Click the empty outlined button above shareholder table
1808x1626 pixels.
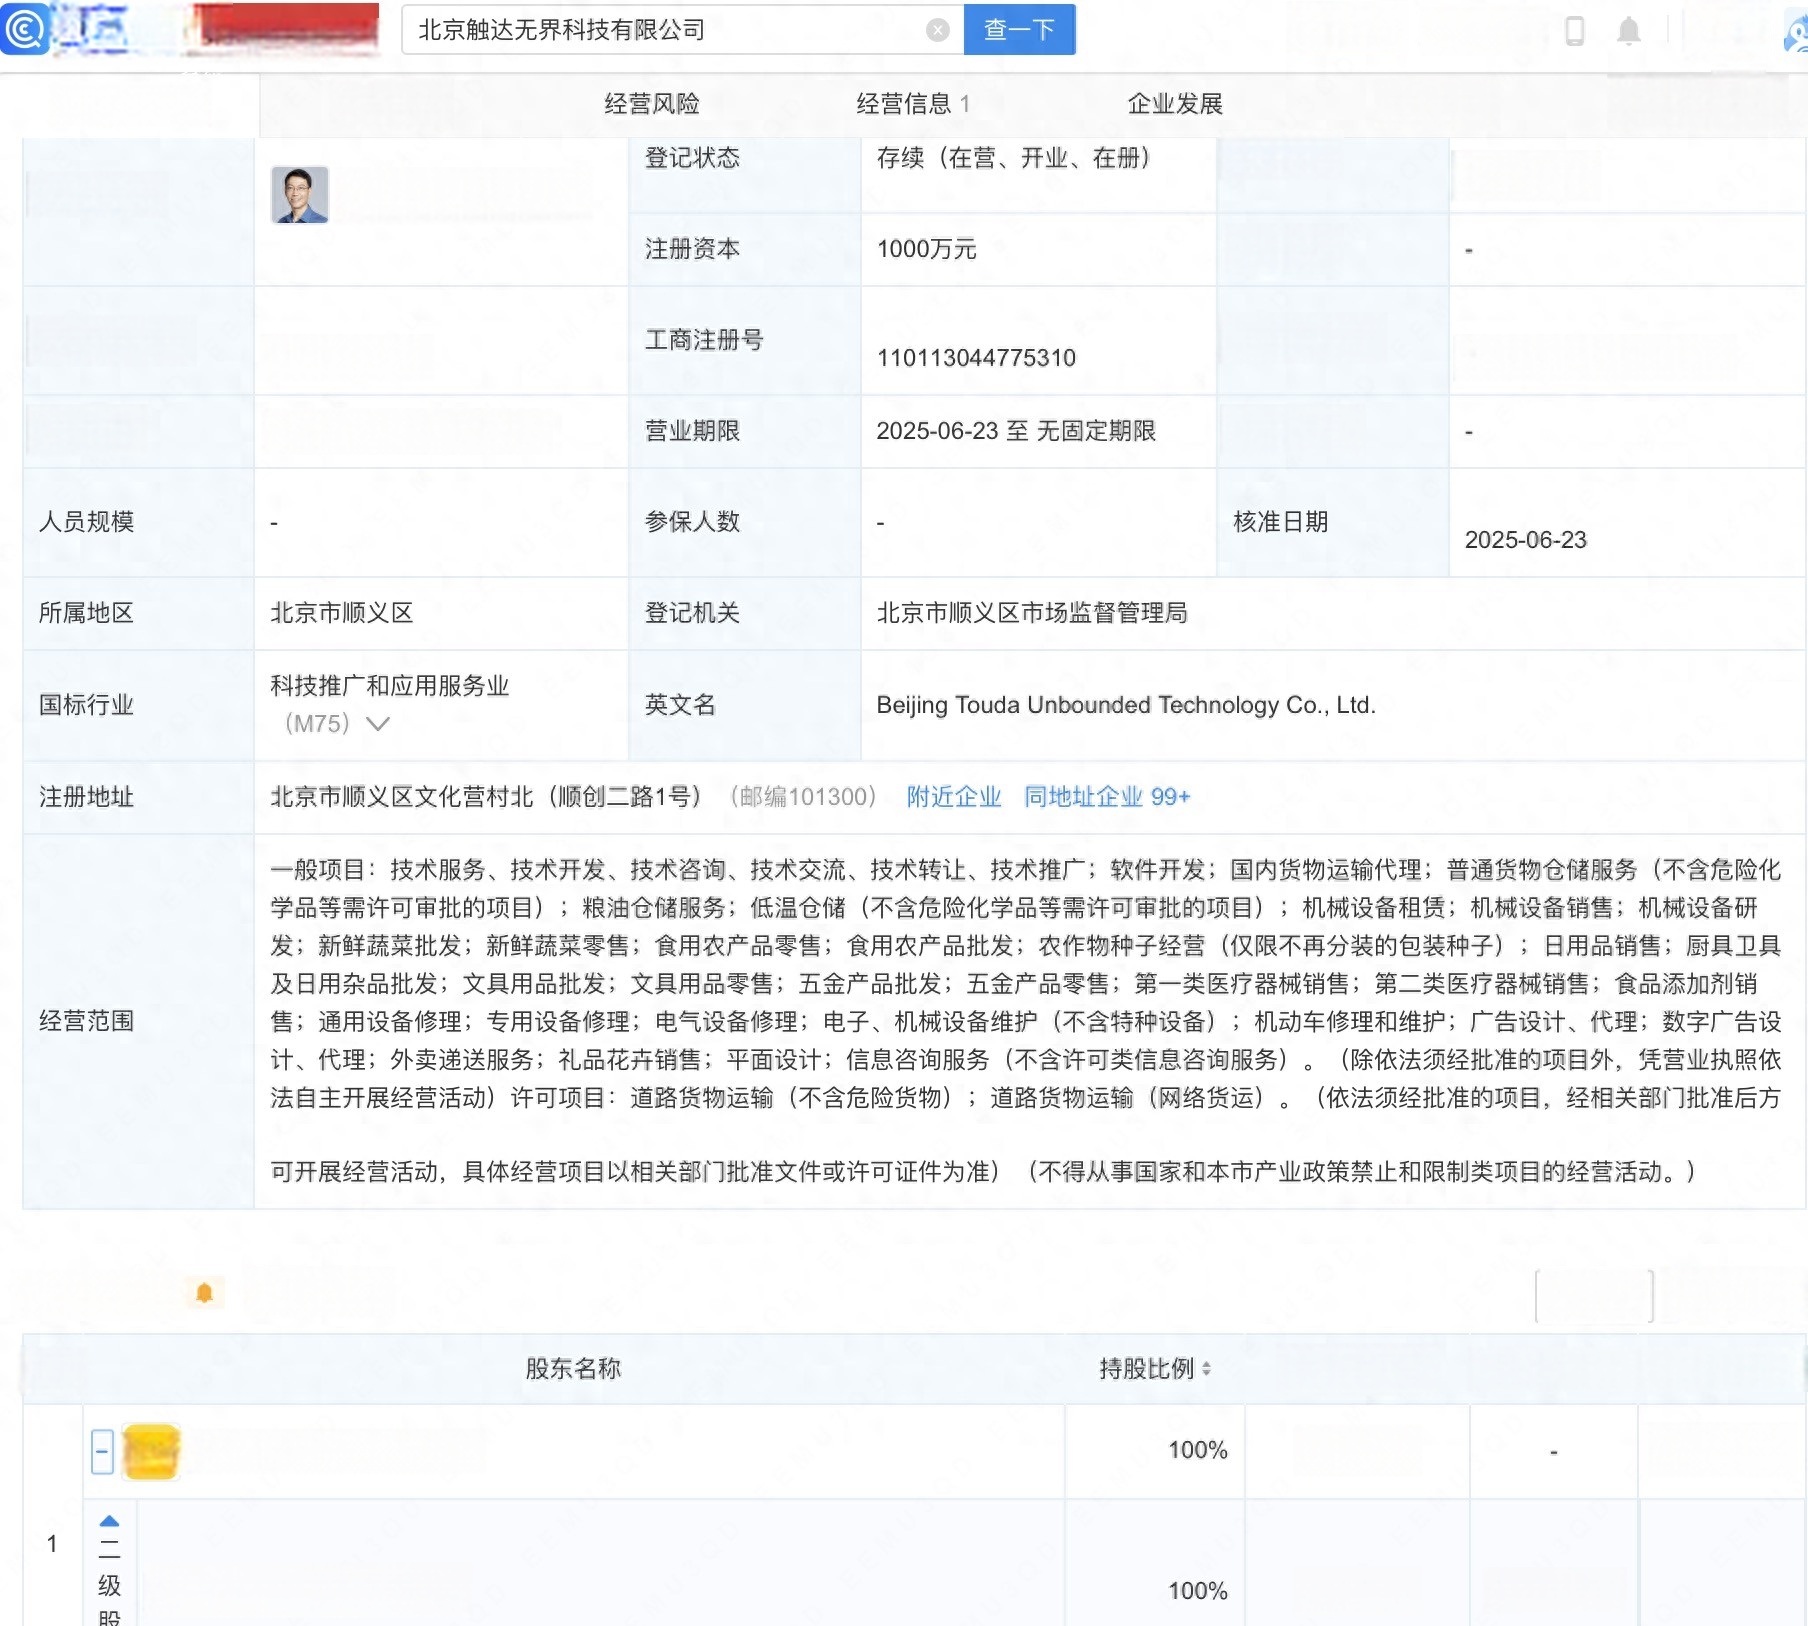(x=1594, y=1296)
